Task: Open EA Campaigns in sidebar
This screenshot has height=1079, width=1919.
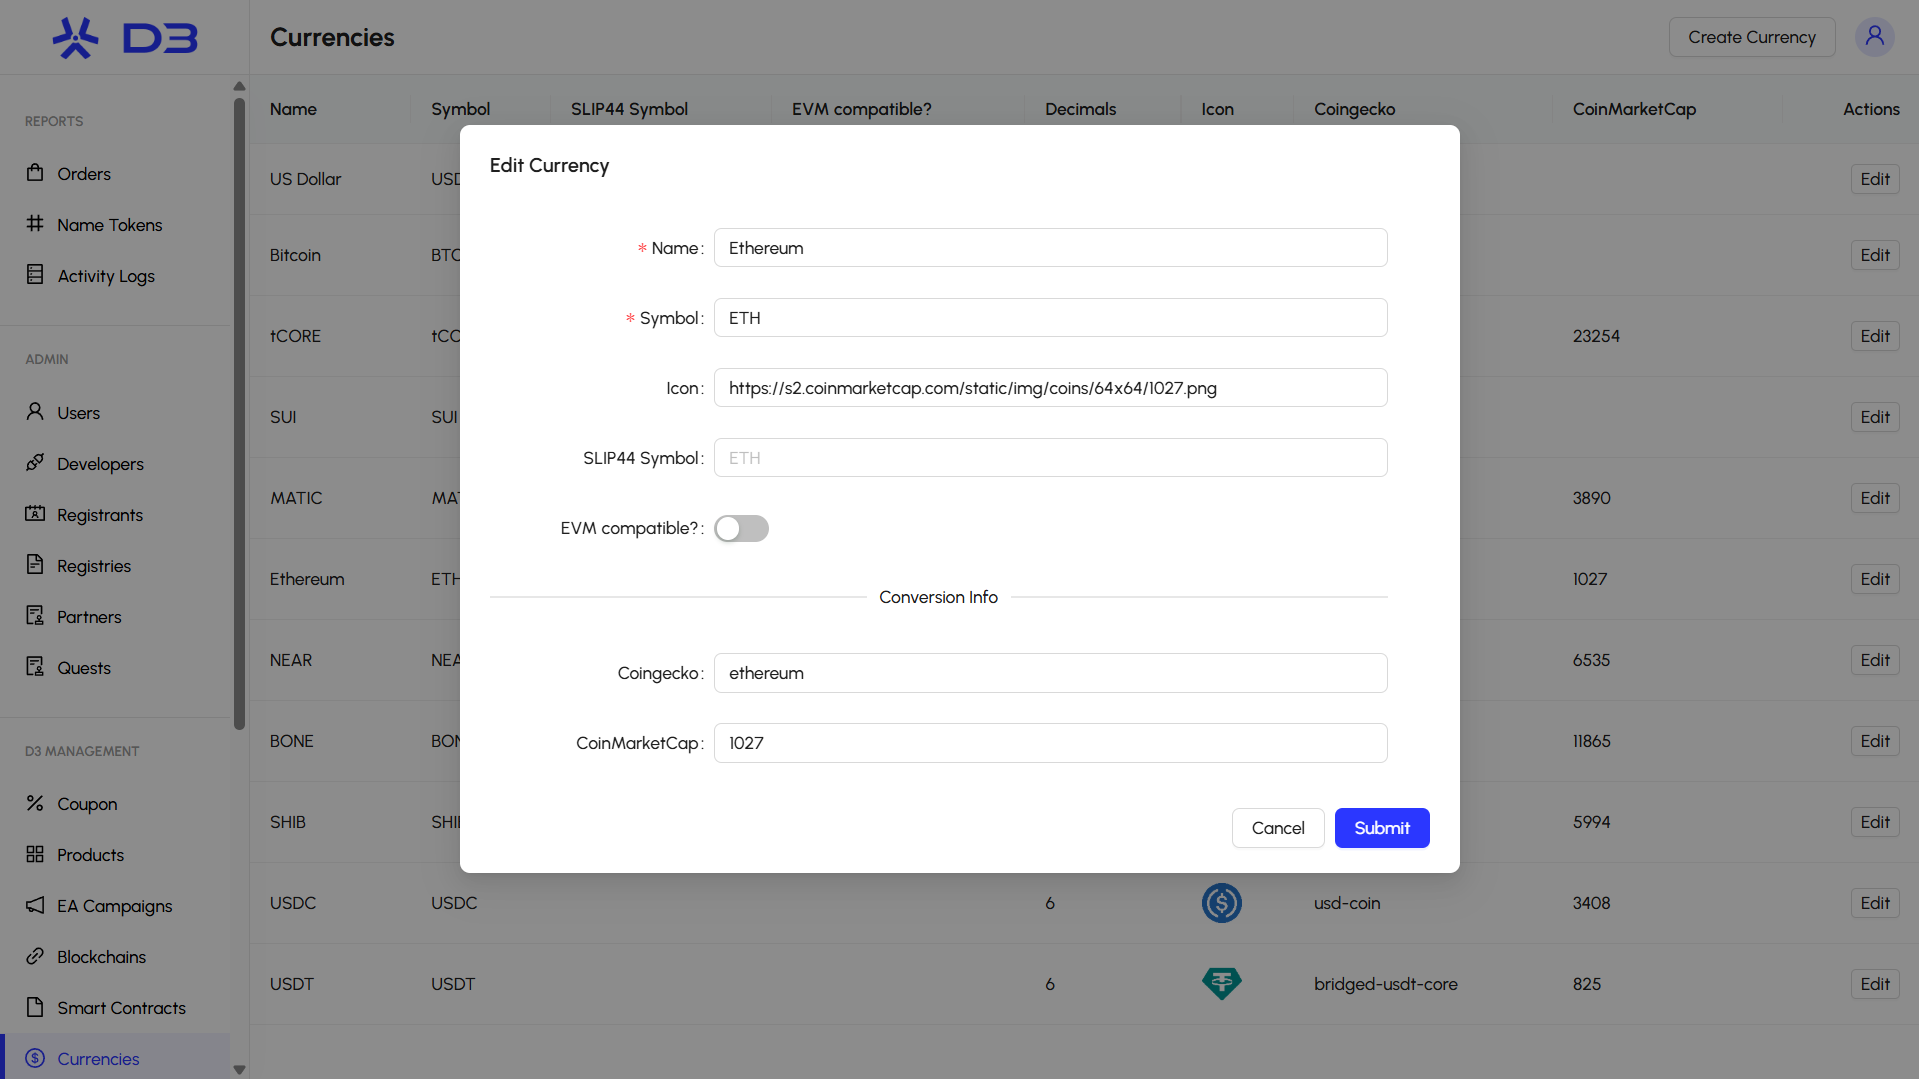Action: 115,906
